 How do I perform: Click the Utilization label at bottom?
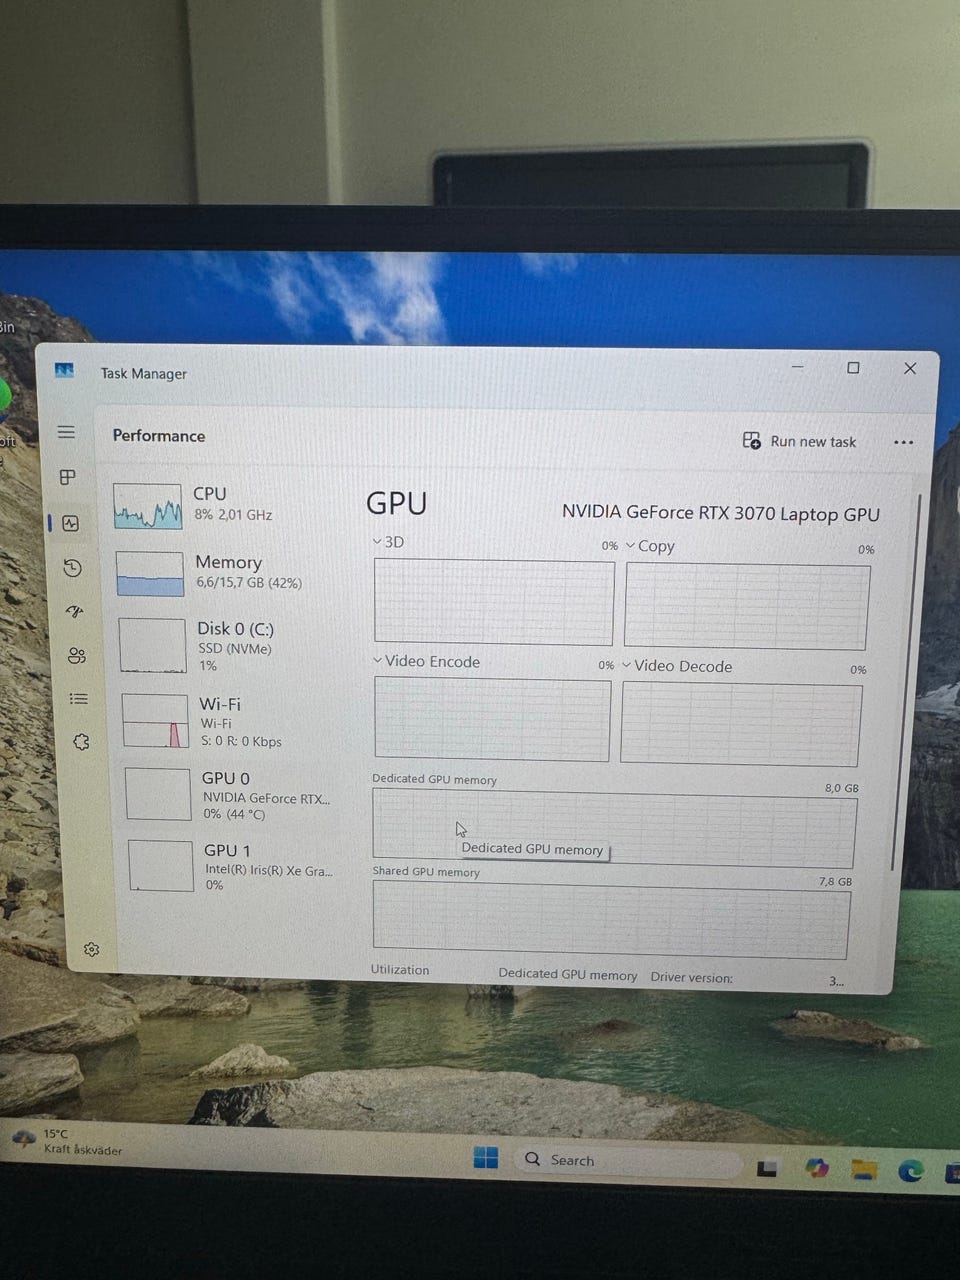click(400, 970)
